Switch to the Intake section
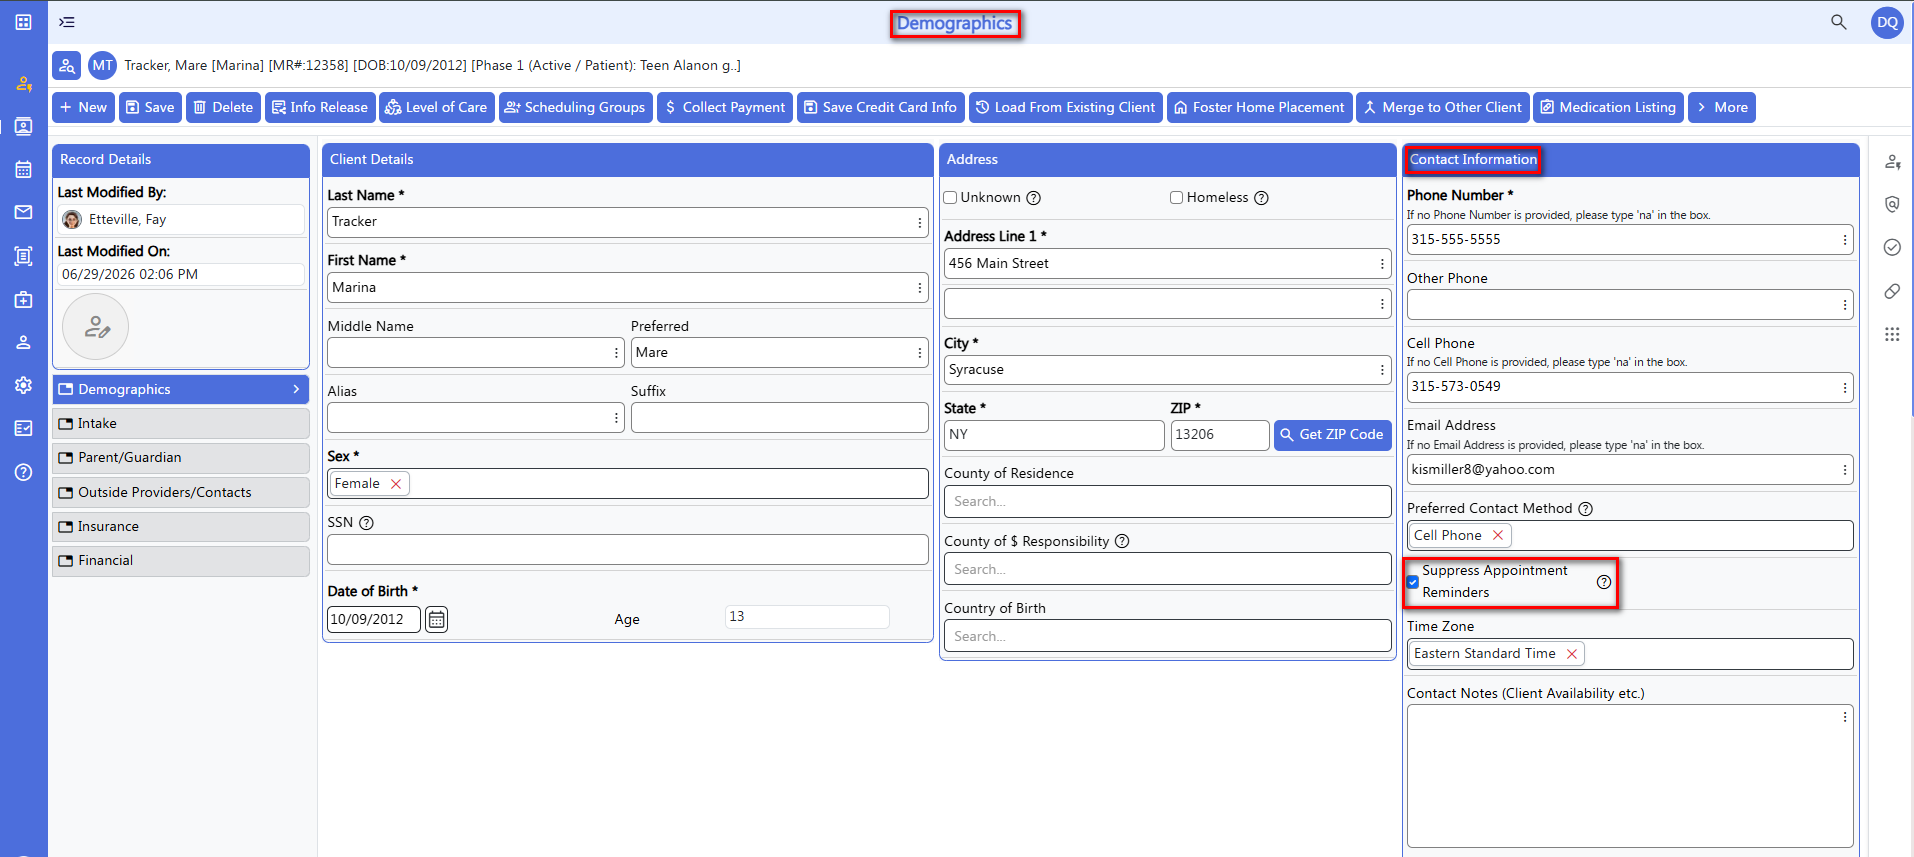The width and height of the screenshot is (1914, 857). pyautogui.click(x=181, y=423)
